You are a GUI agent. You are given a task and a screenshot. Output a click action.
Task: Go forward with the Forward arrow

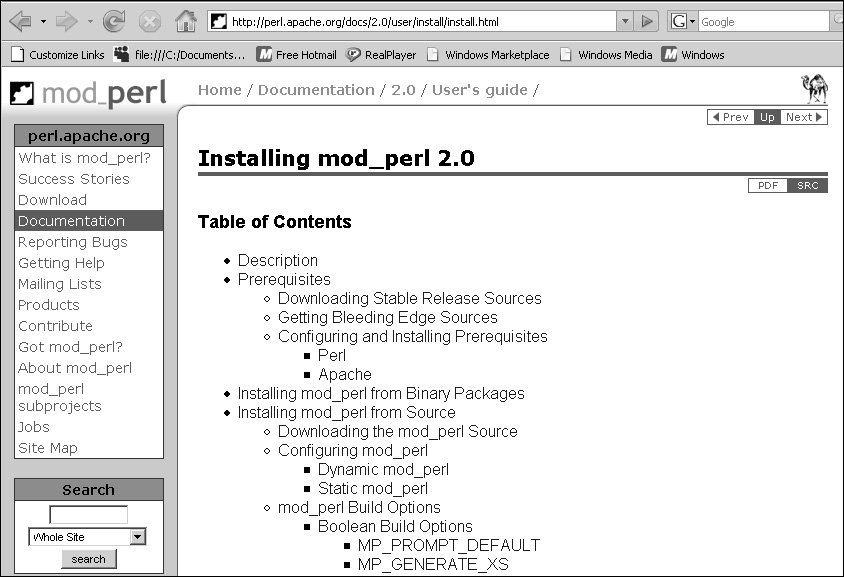point(67,22)
